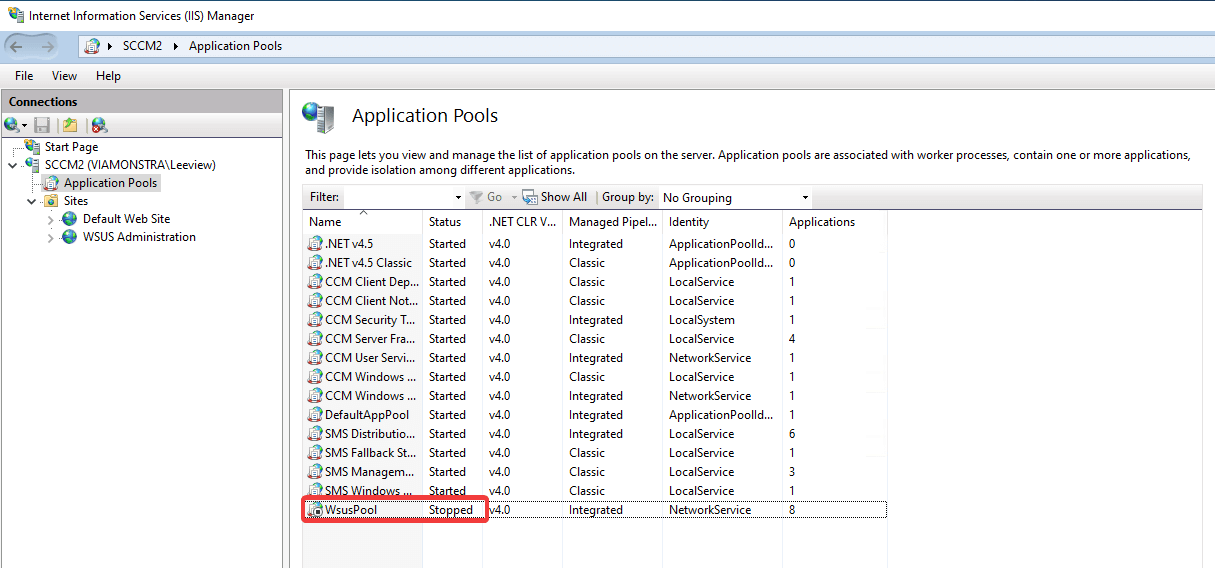Click the Show All button
1215x568 pixels.
555,197
